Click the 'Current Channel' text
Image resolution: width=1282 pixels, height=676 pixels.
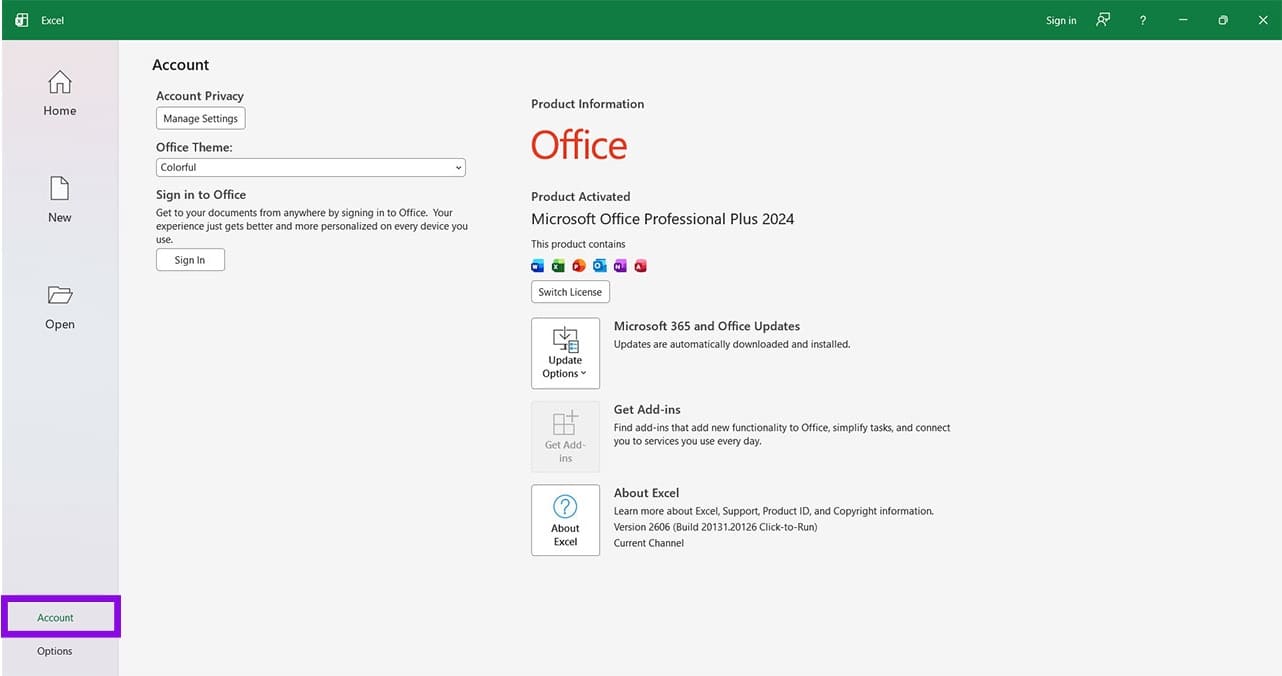(x=649, y=543)
